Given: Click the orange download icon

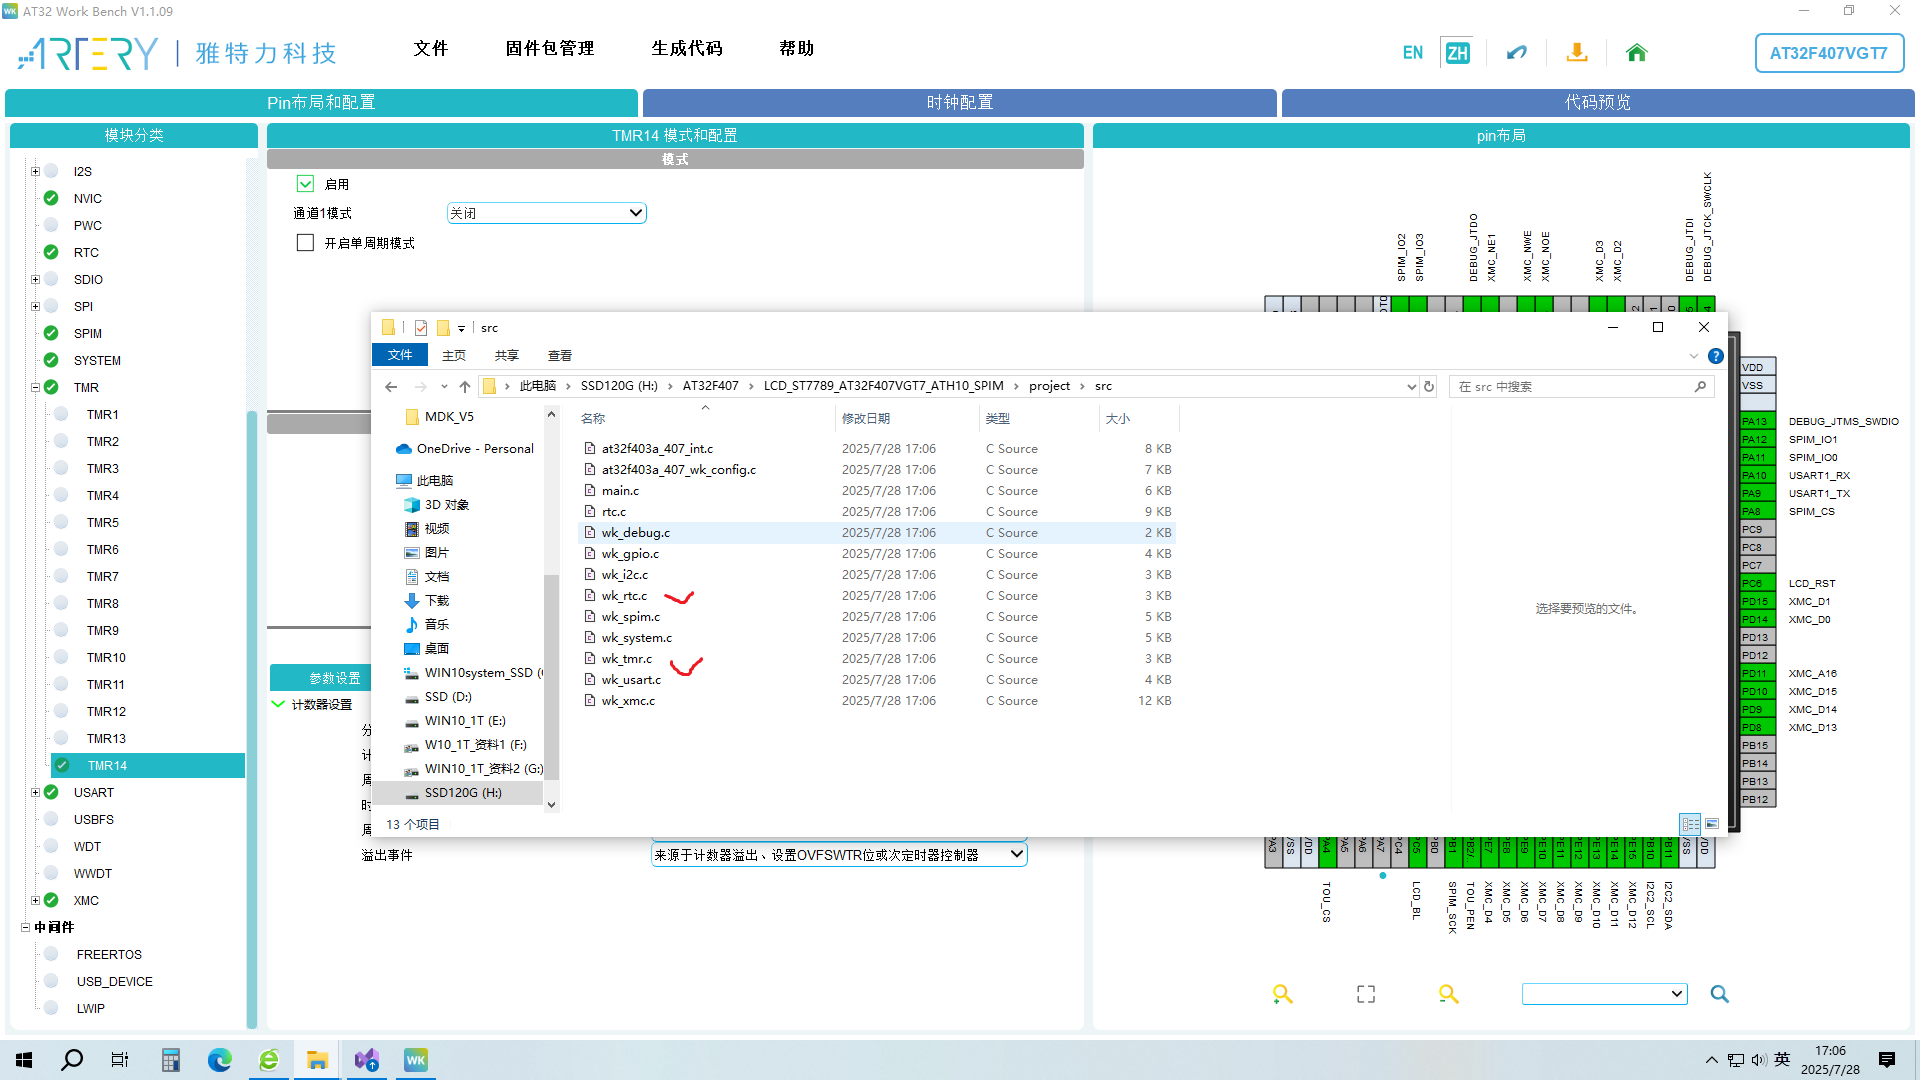Looking at the screenshot, I should point(1577,52).
